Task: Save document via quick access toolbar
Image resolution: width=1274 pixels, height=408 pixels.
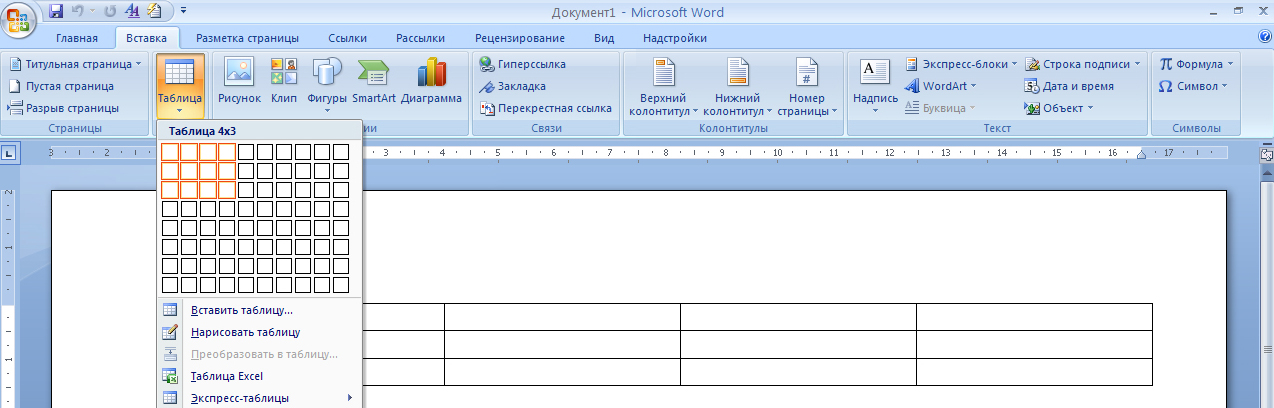Action: pos(56,12)
